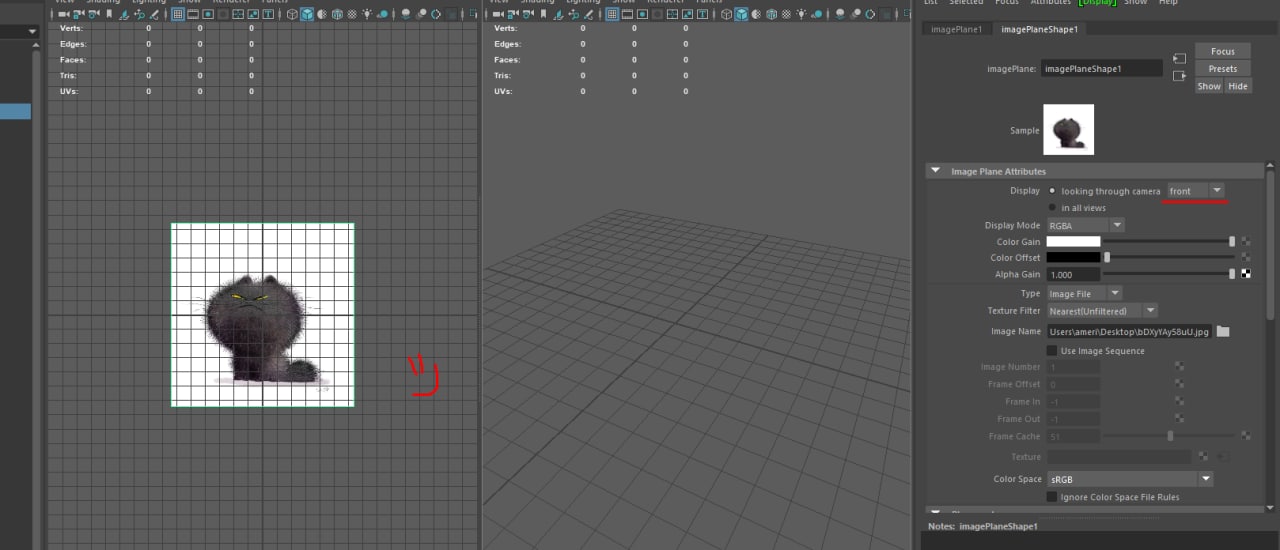Open Help menu in Attribute Editor
Viewport: 1280px width, 550px height.
tap(1168, 3)
